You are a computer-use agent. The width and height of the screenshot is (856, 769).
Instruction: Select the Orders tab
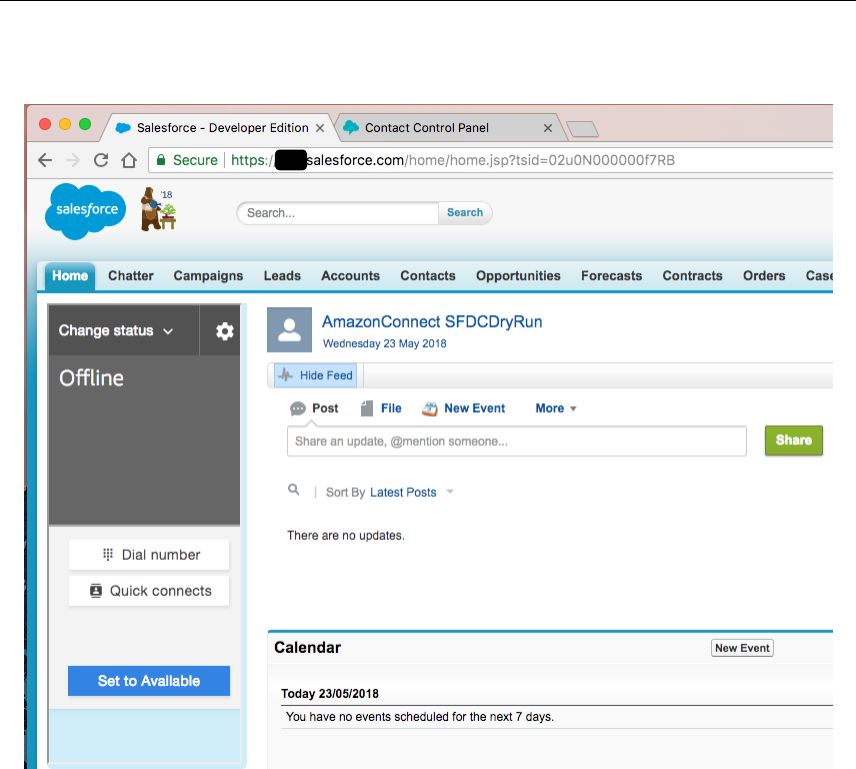coord(764,276)
